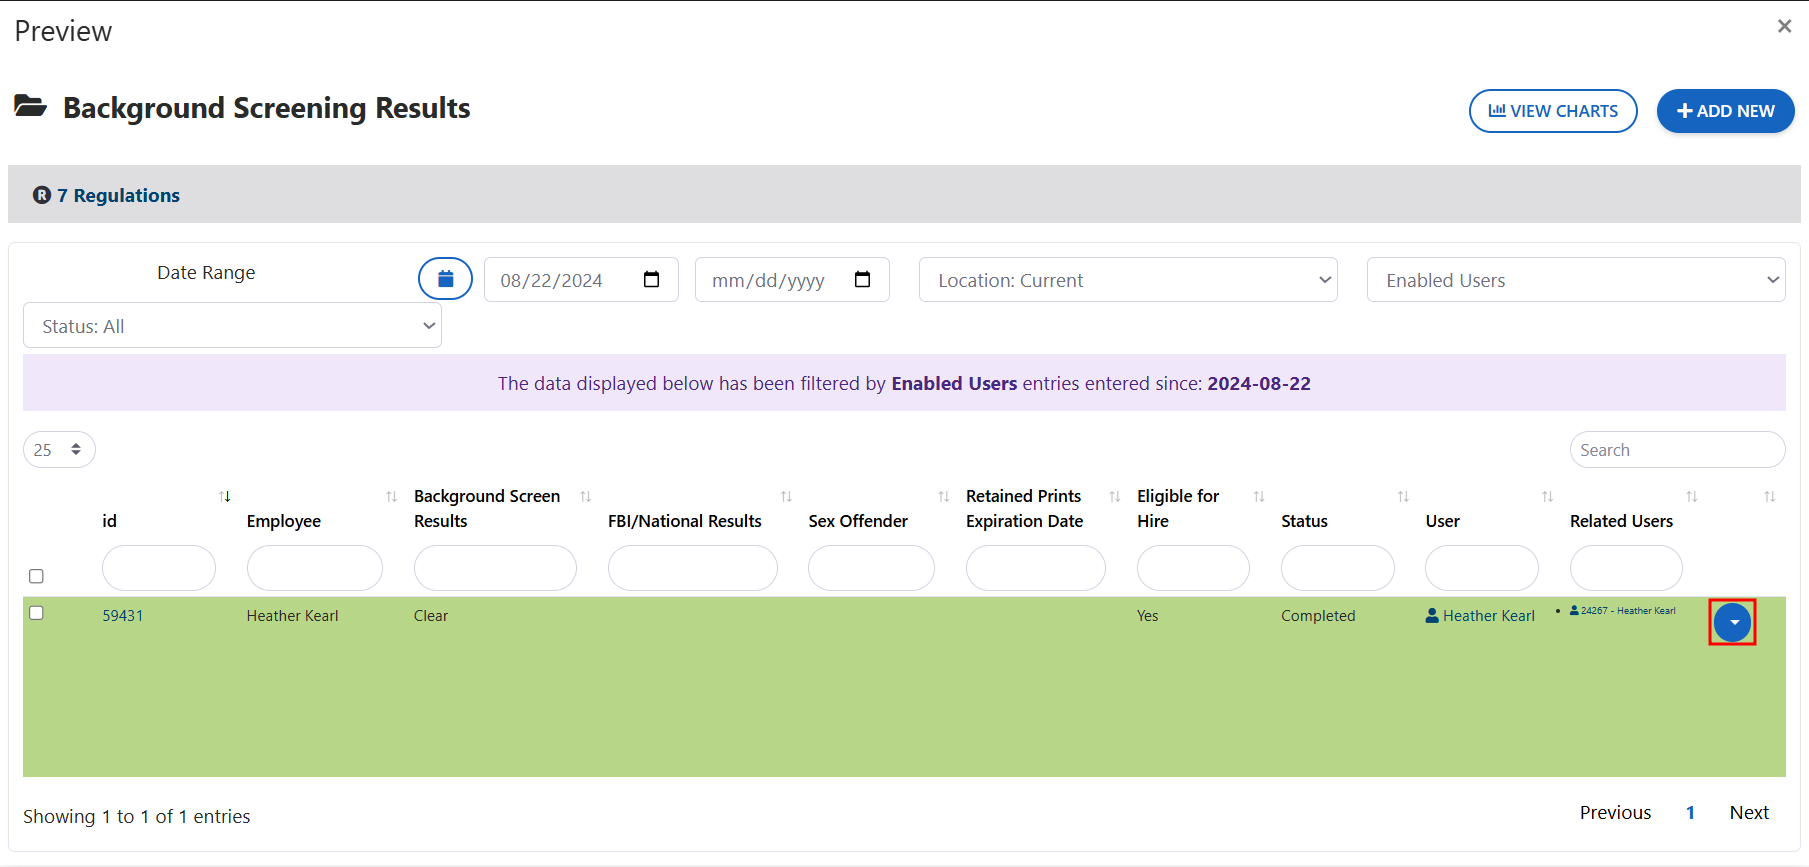This screenshot has height=867, width=1809.
Task: Change the 25 entries per page selector
Action: point(59,450)
